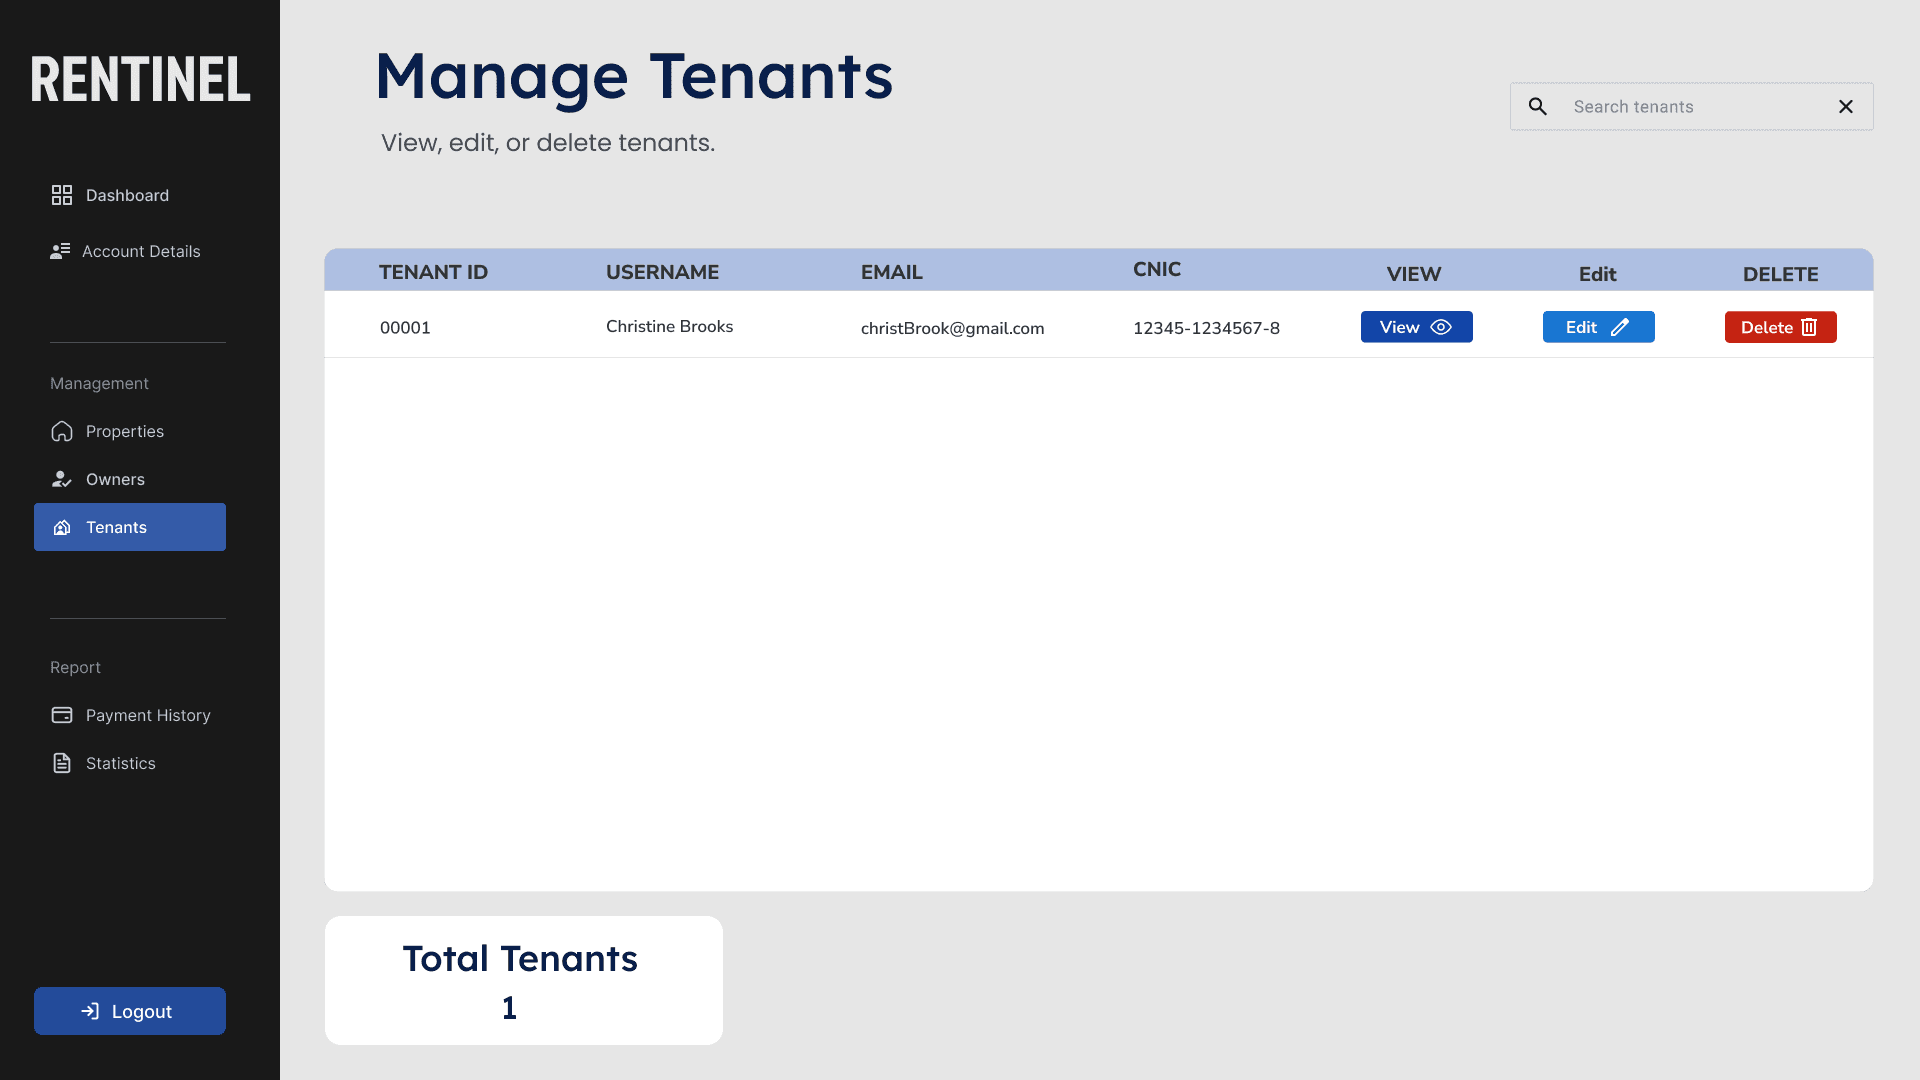Click the Payment History card icon
The height and width of the screenshot is (1080, 1920).
(62, 715)
